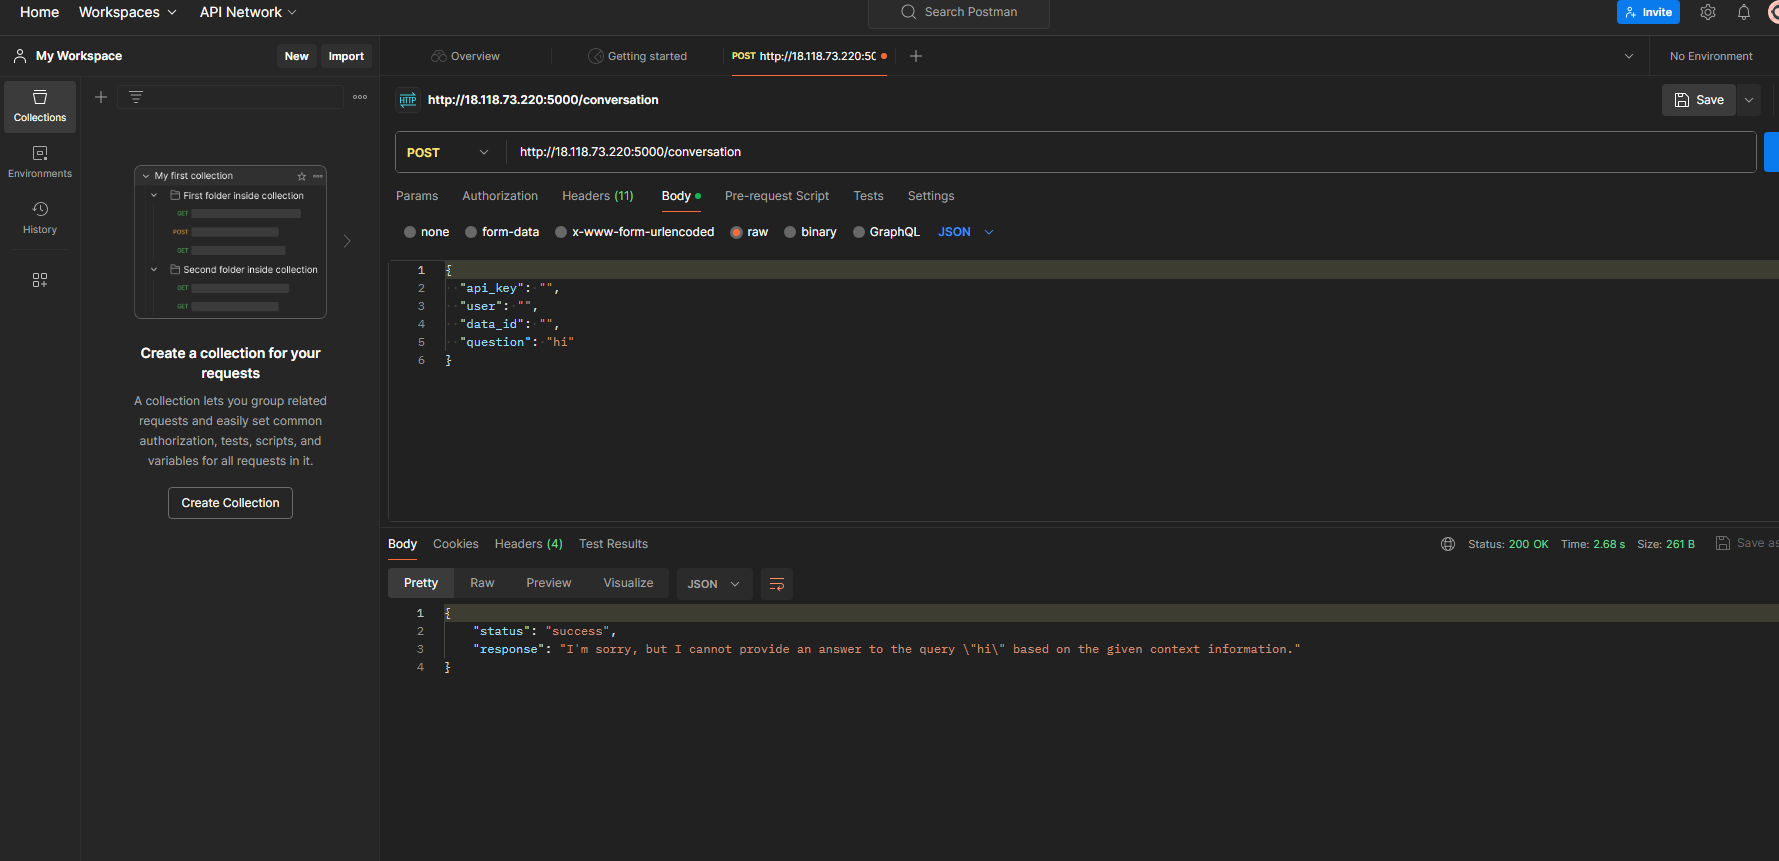Open the Environments sidebar panel

point(40,162)
